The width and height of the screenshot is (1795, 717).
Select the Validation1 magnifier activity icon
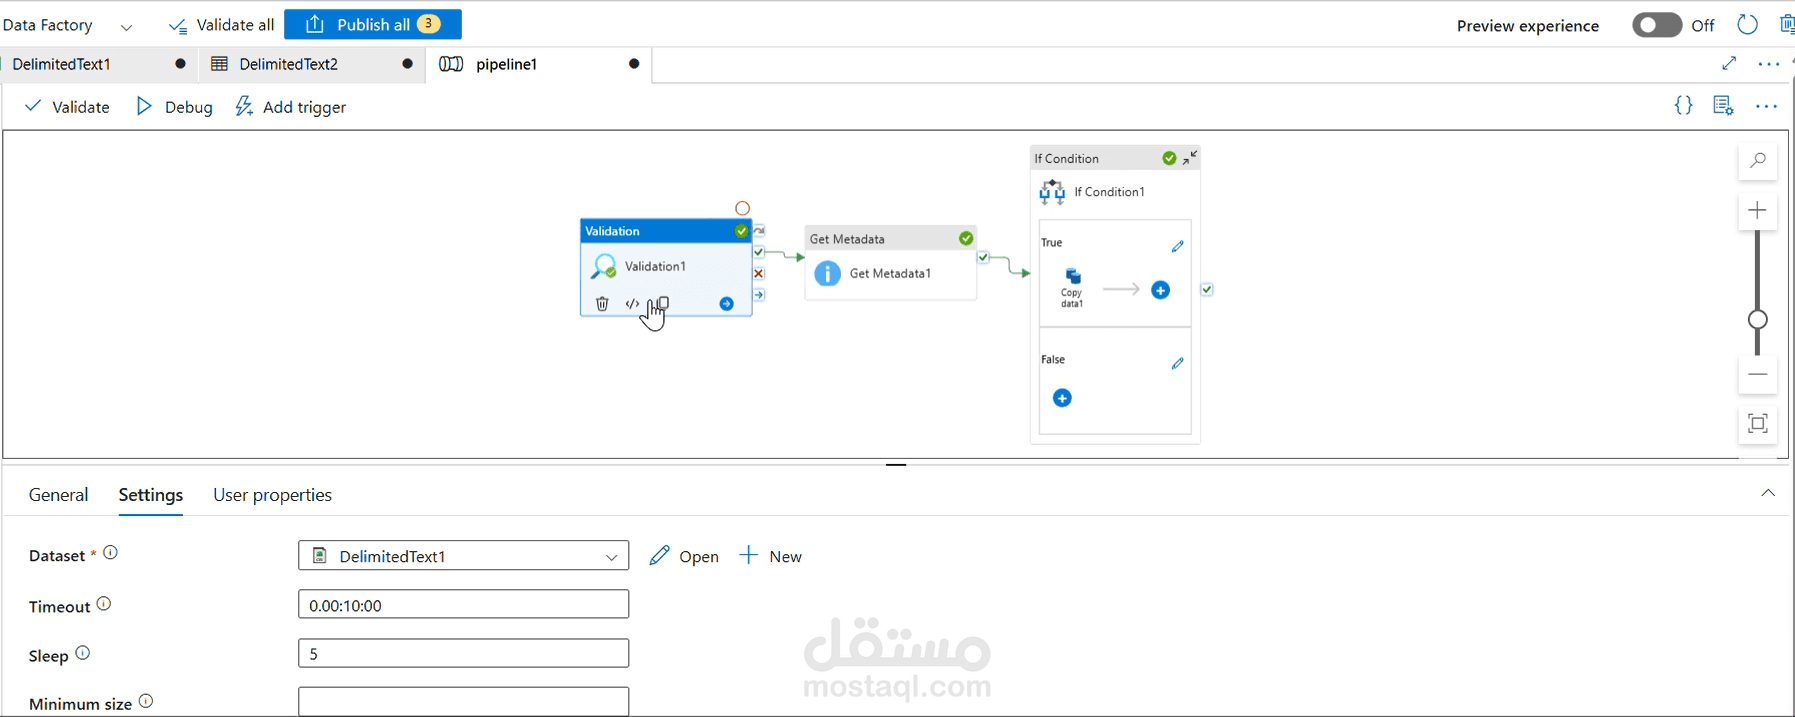[x=603, y=266]
